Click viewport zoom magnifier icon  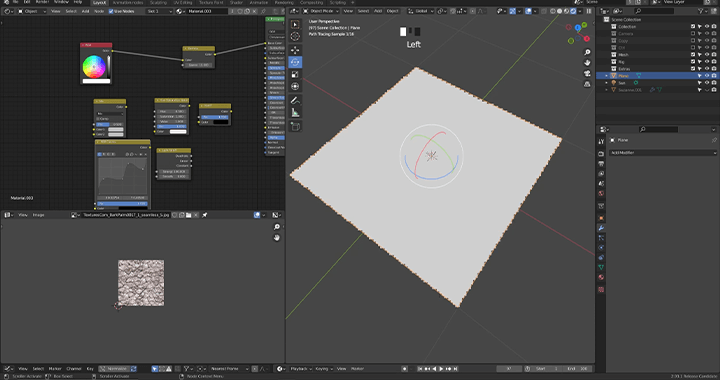[587, 52]
